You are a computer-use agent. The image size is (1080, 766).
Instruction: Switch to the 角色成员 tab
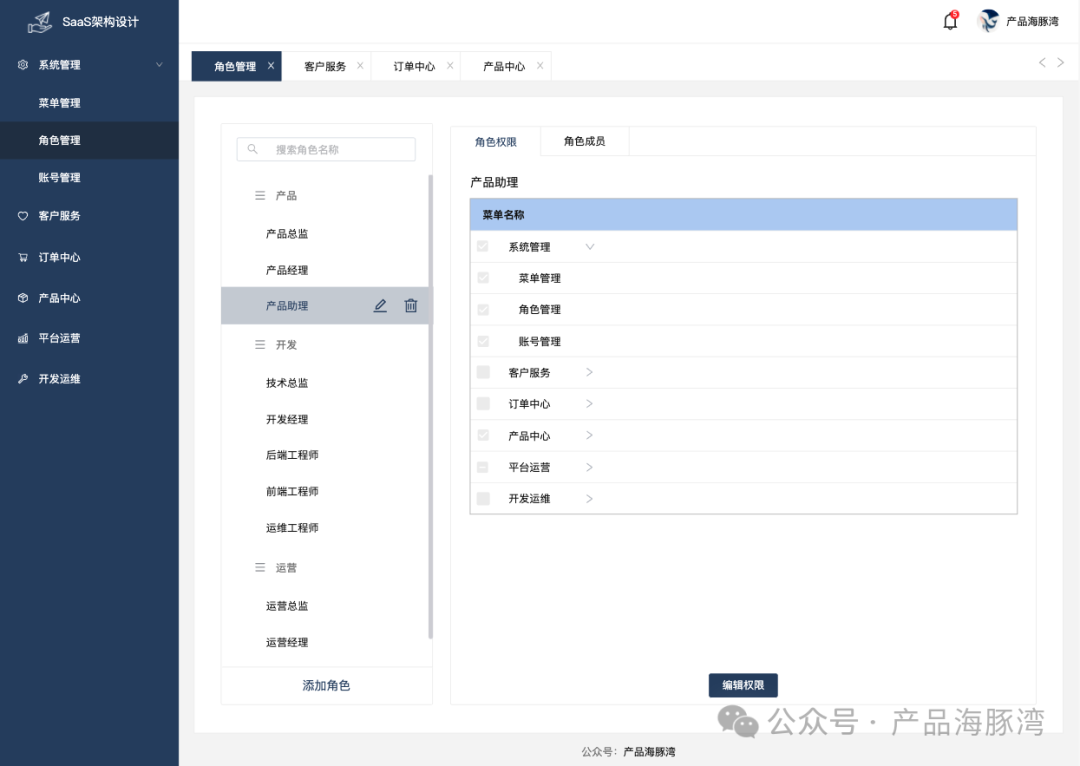click(584, 141)
